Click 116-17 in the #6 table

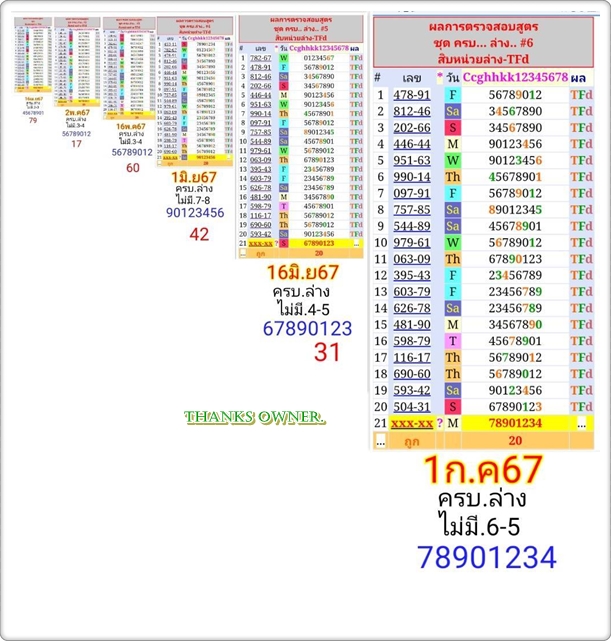(x=412, y=357)
